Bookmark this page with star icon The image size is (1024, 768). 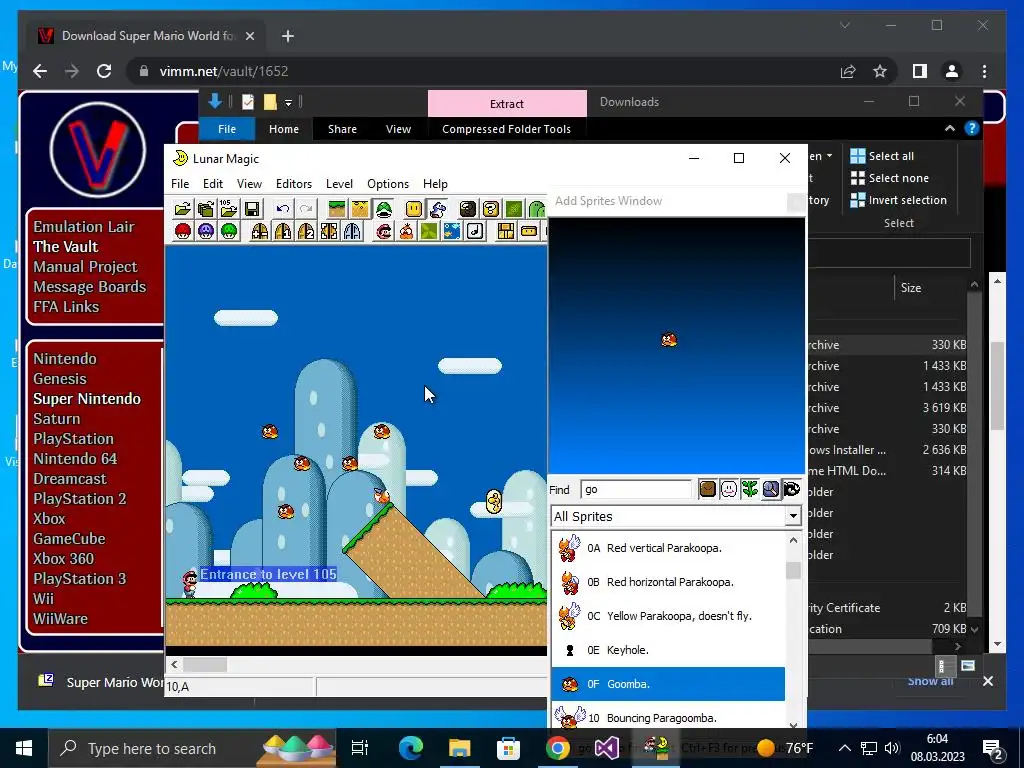tap(880, 71)
